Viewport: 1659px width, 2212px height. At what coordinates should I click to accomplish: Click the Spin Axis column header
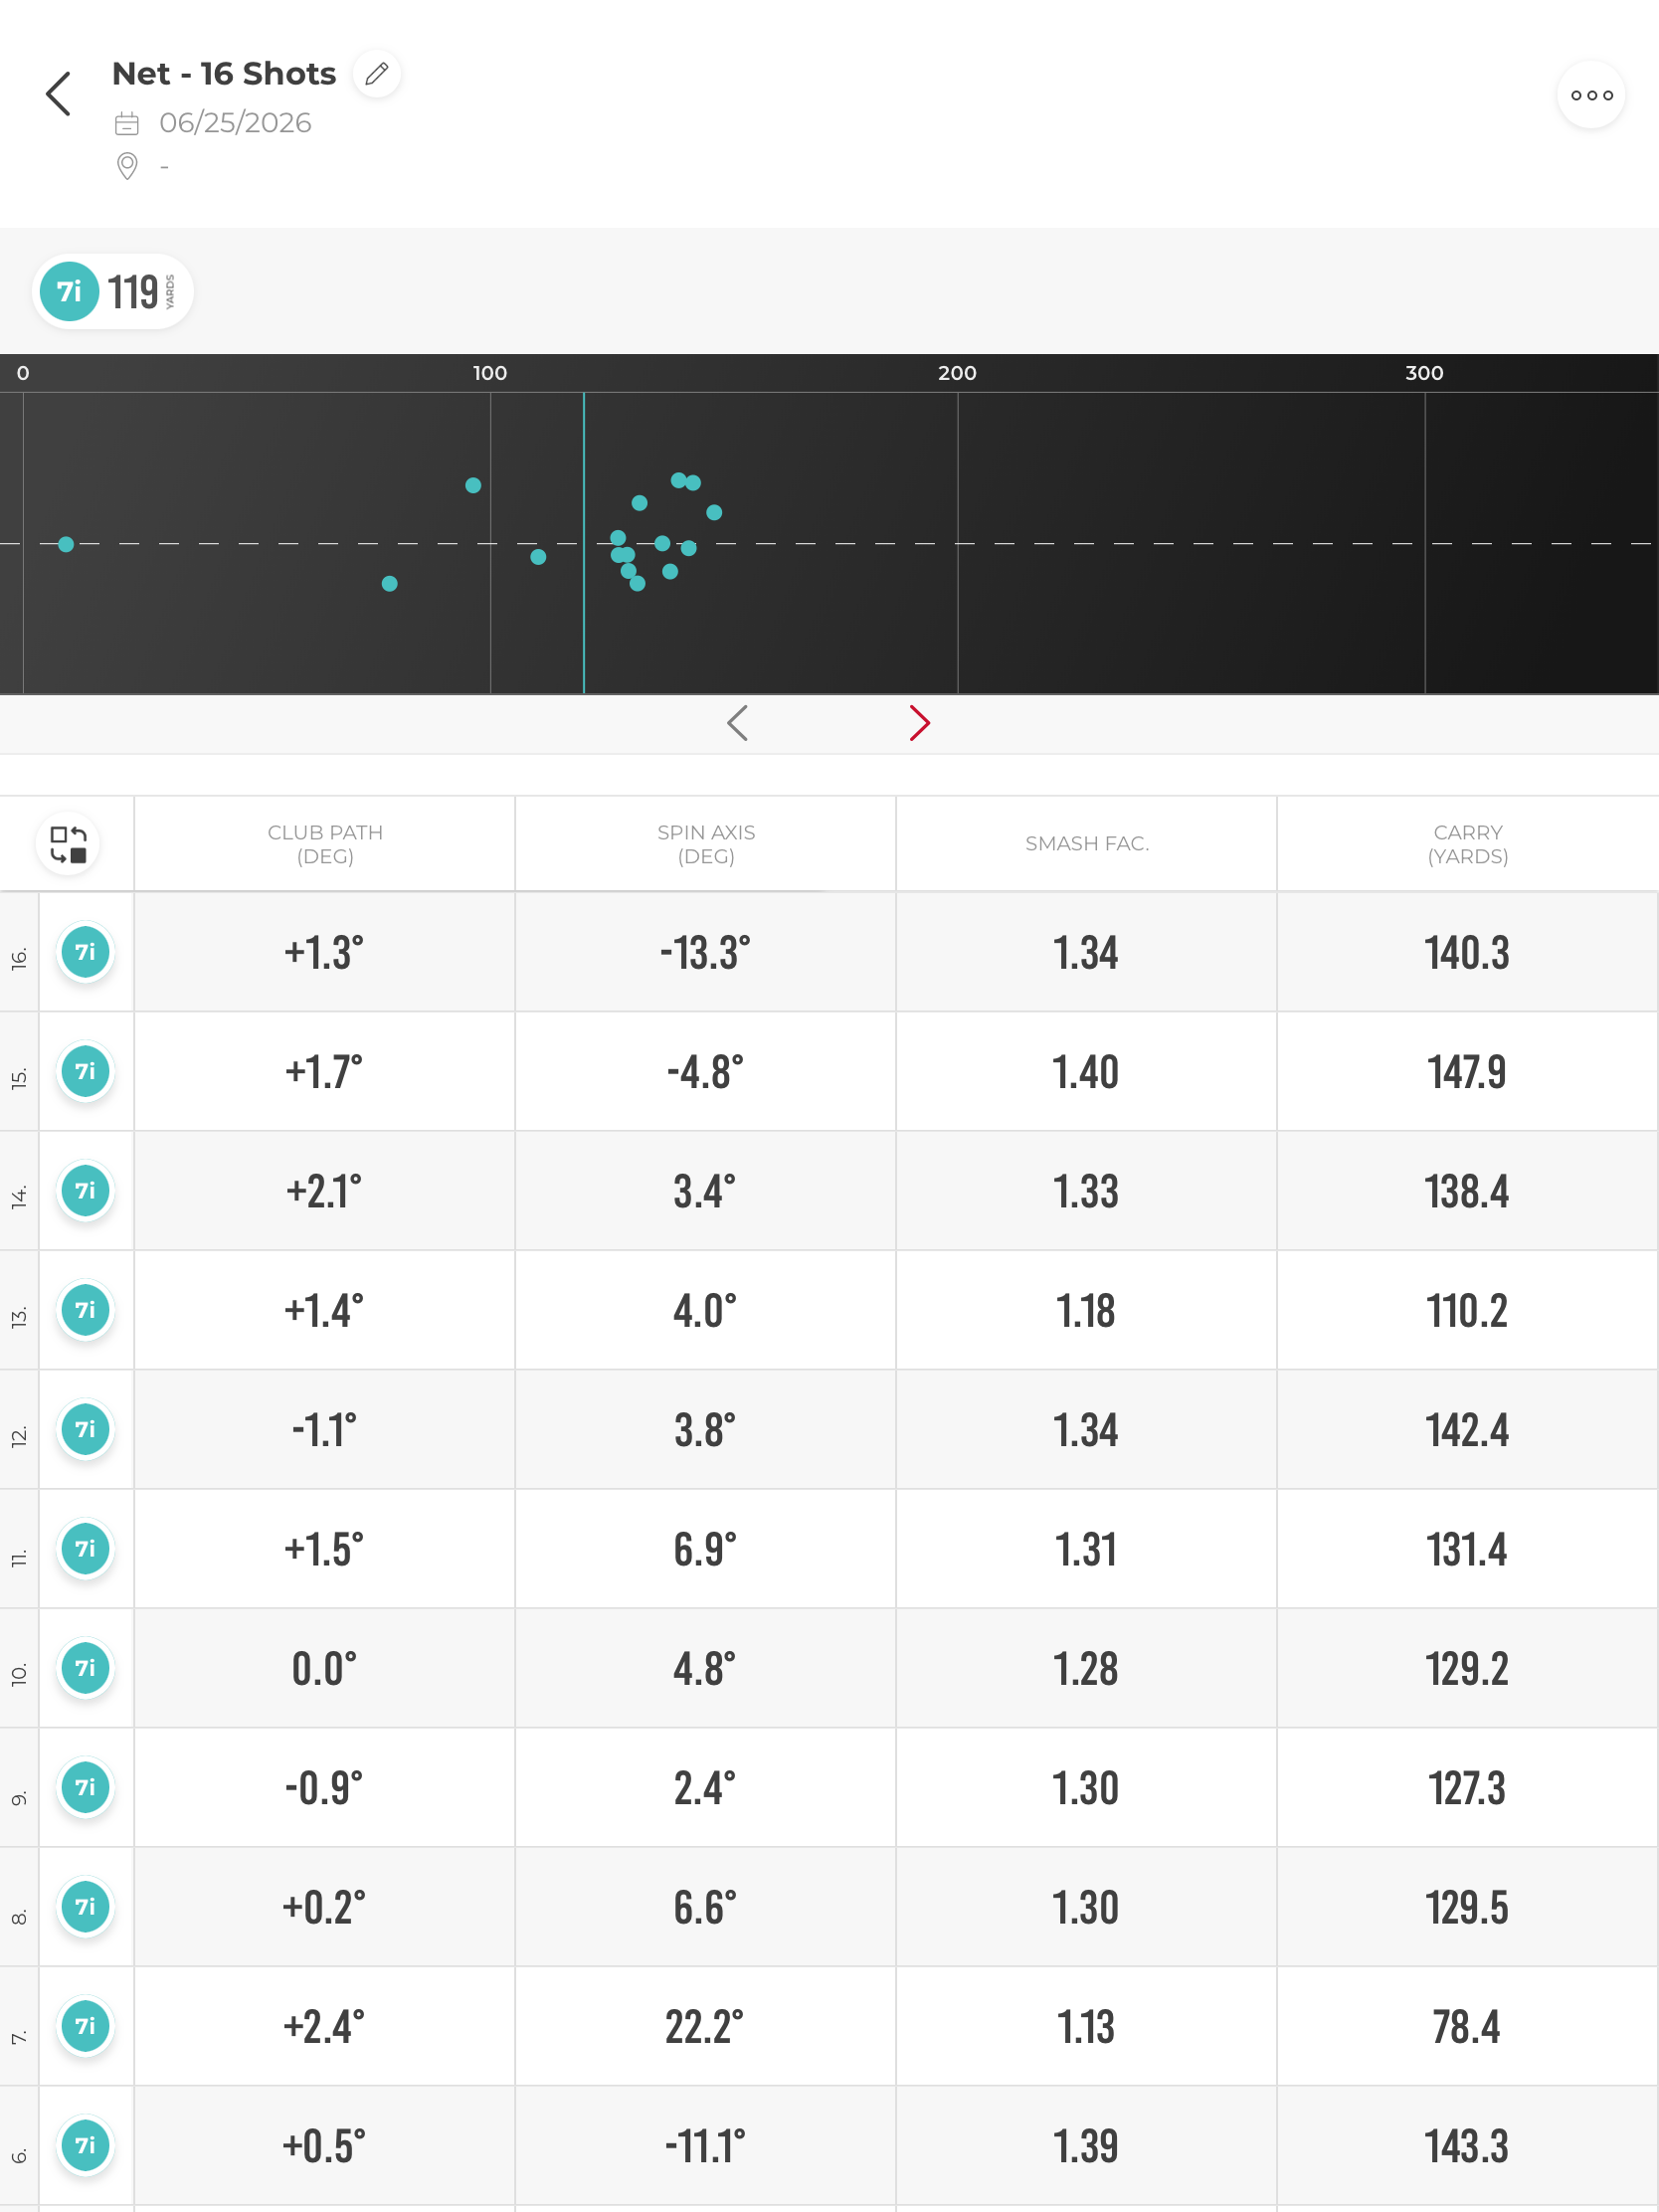click(706, 844)
